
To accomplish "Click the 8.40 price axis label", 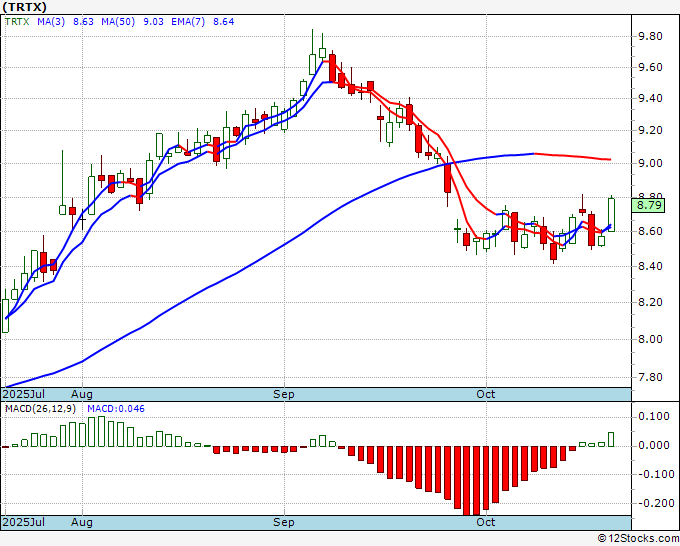I will click(651, 266).
